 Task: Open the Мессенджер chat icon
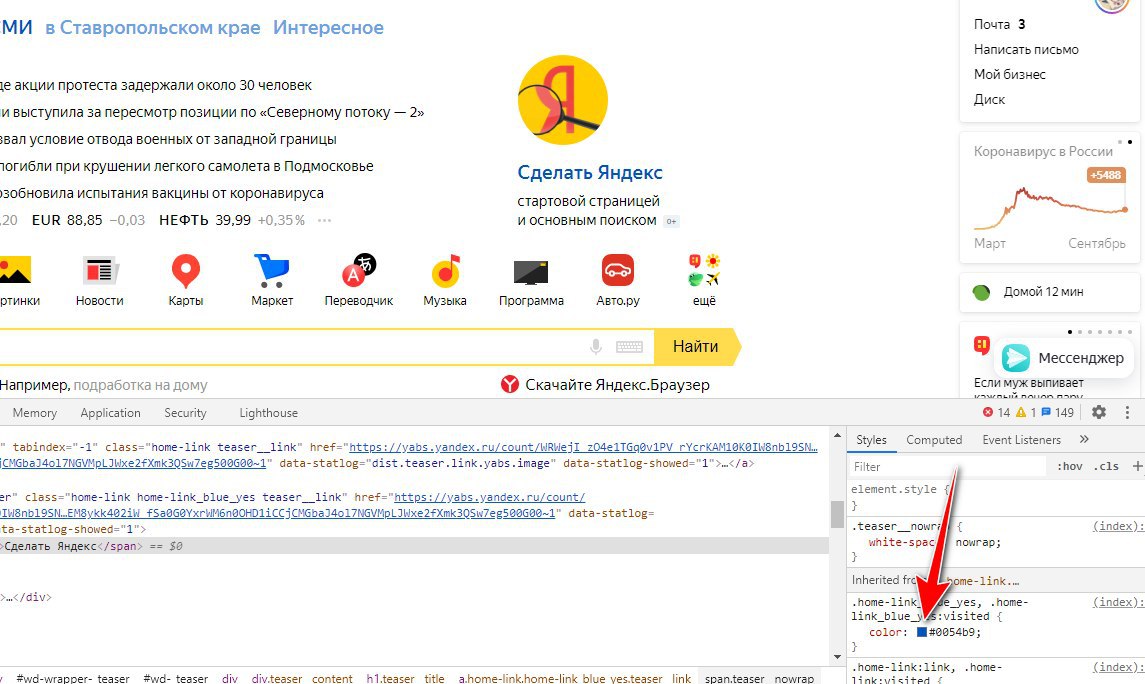click(x=1015, y=358)
